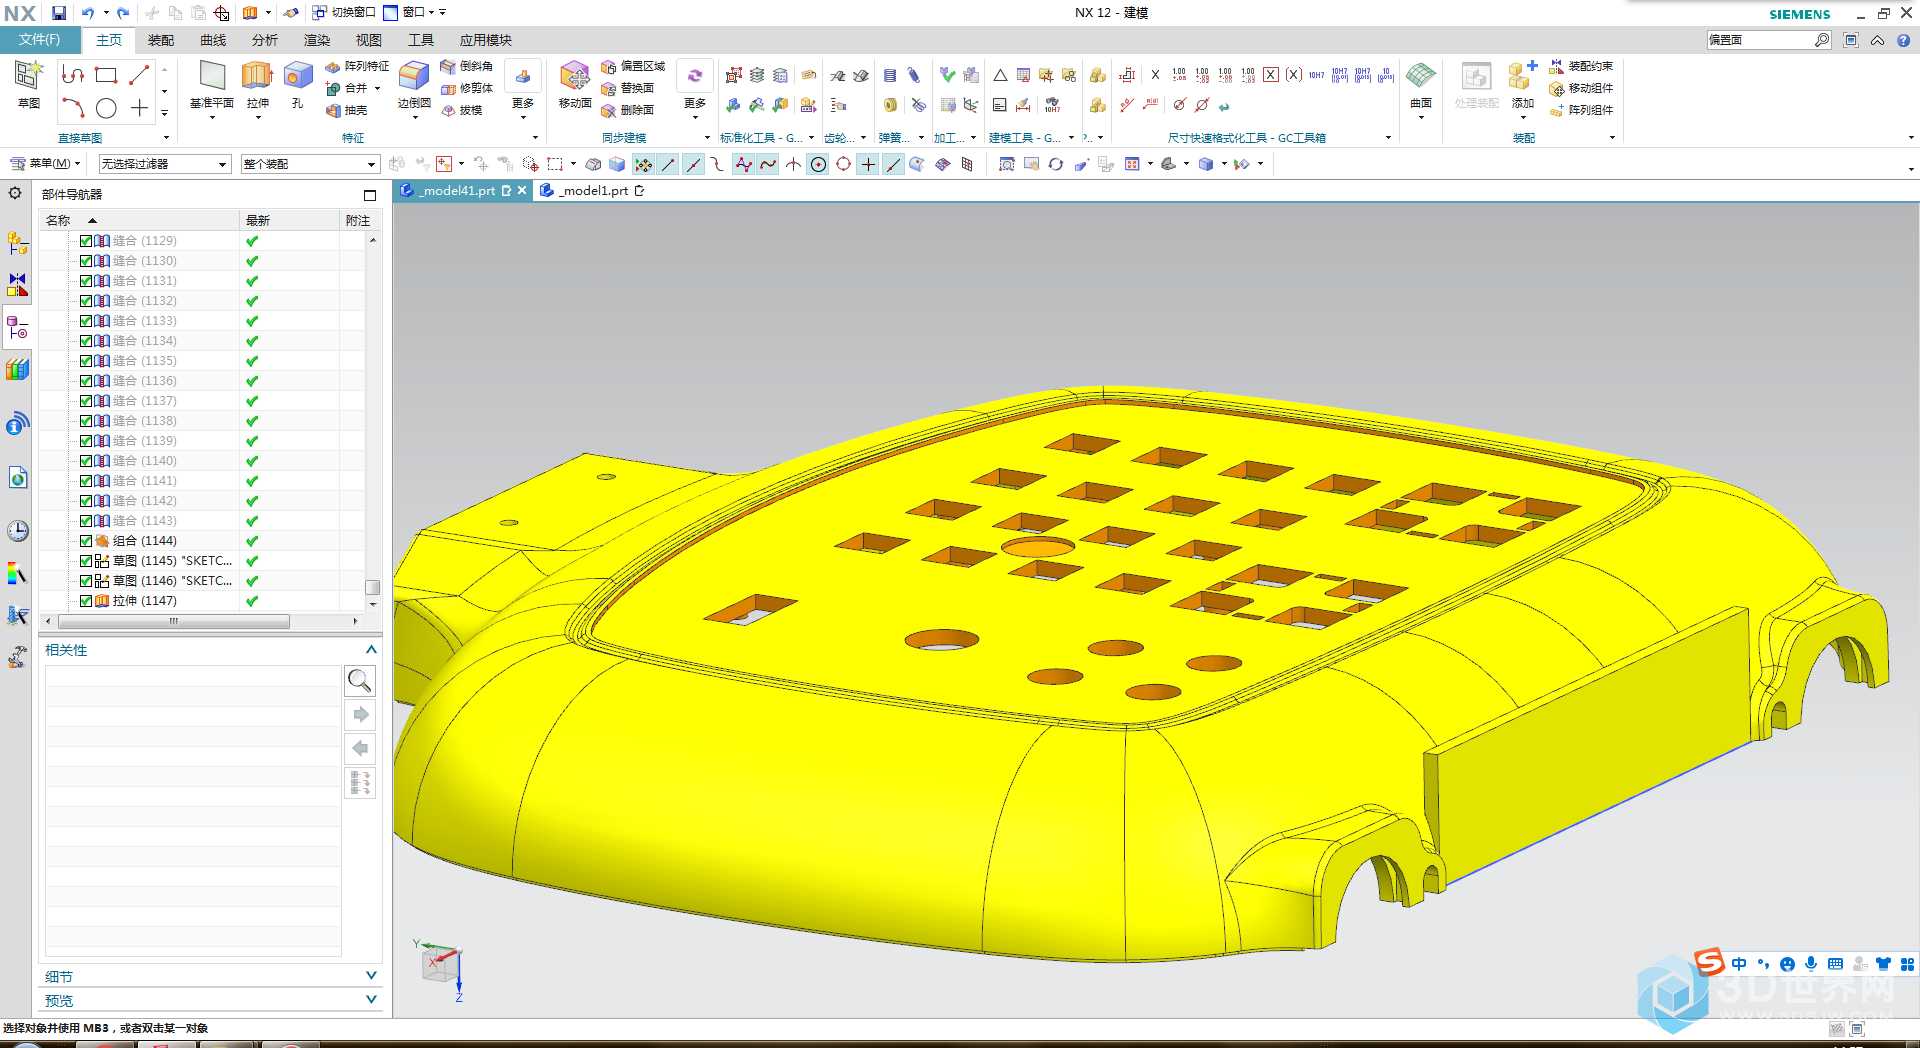Click the part navigator horizontal scrollbar

174,621
